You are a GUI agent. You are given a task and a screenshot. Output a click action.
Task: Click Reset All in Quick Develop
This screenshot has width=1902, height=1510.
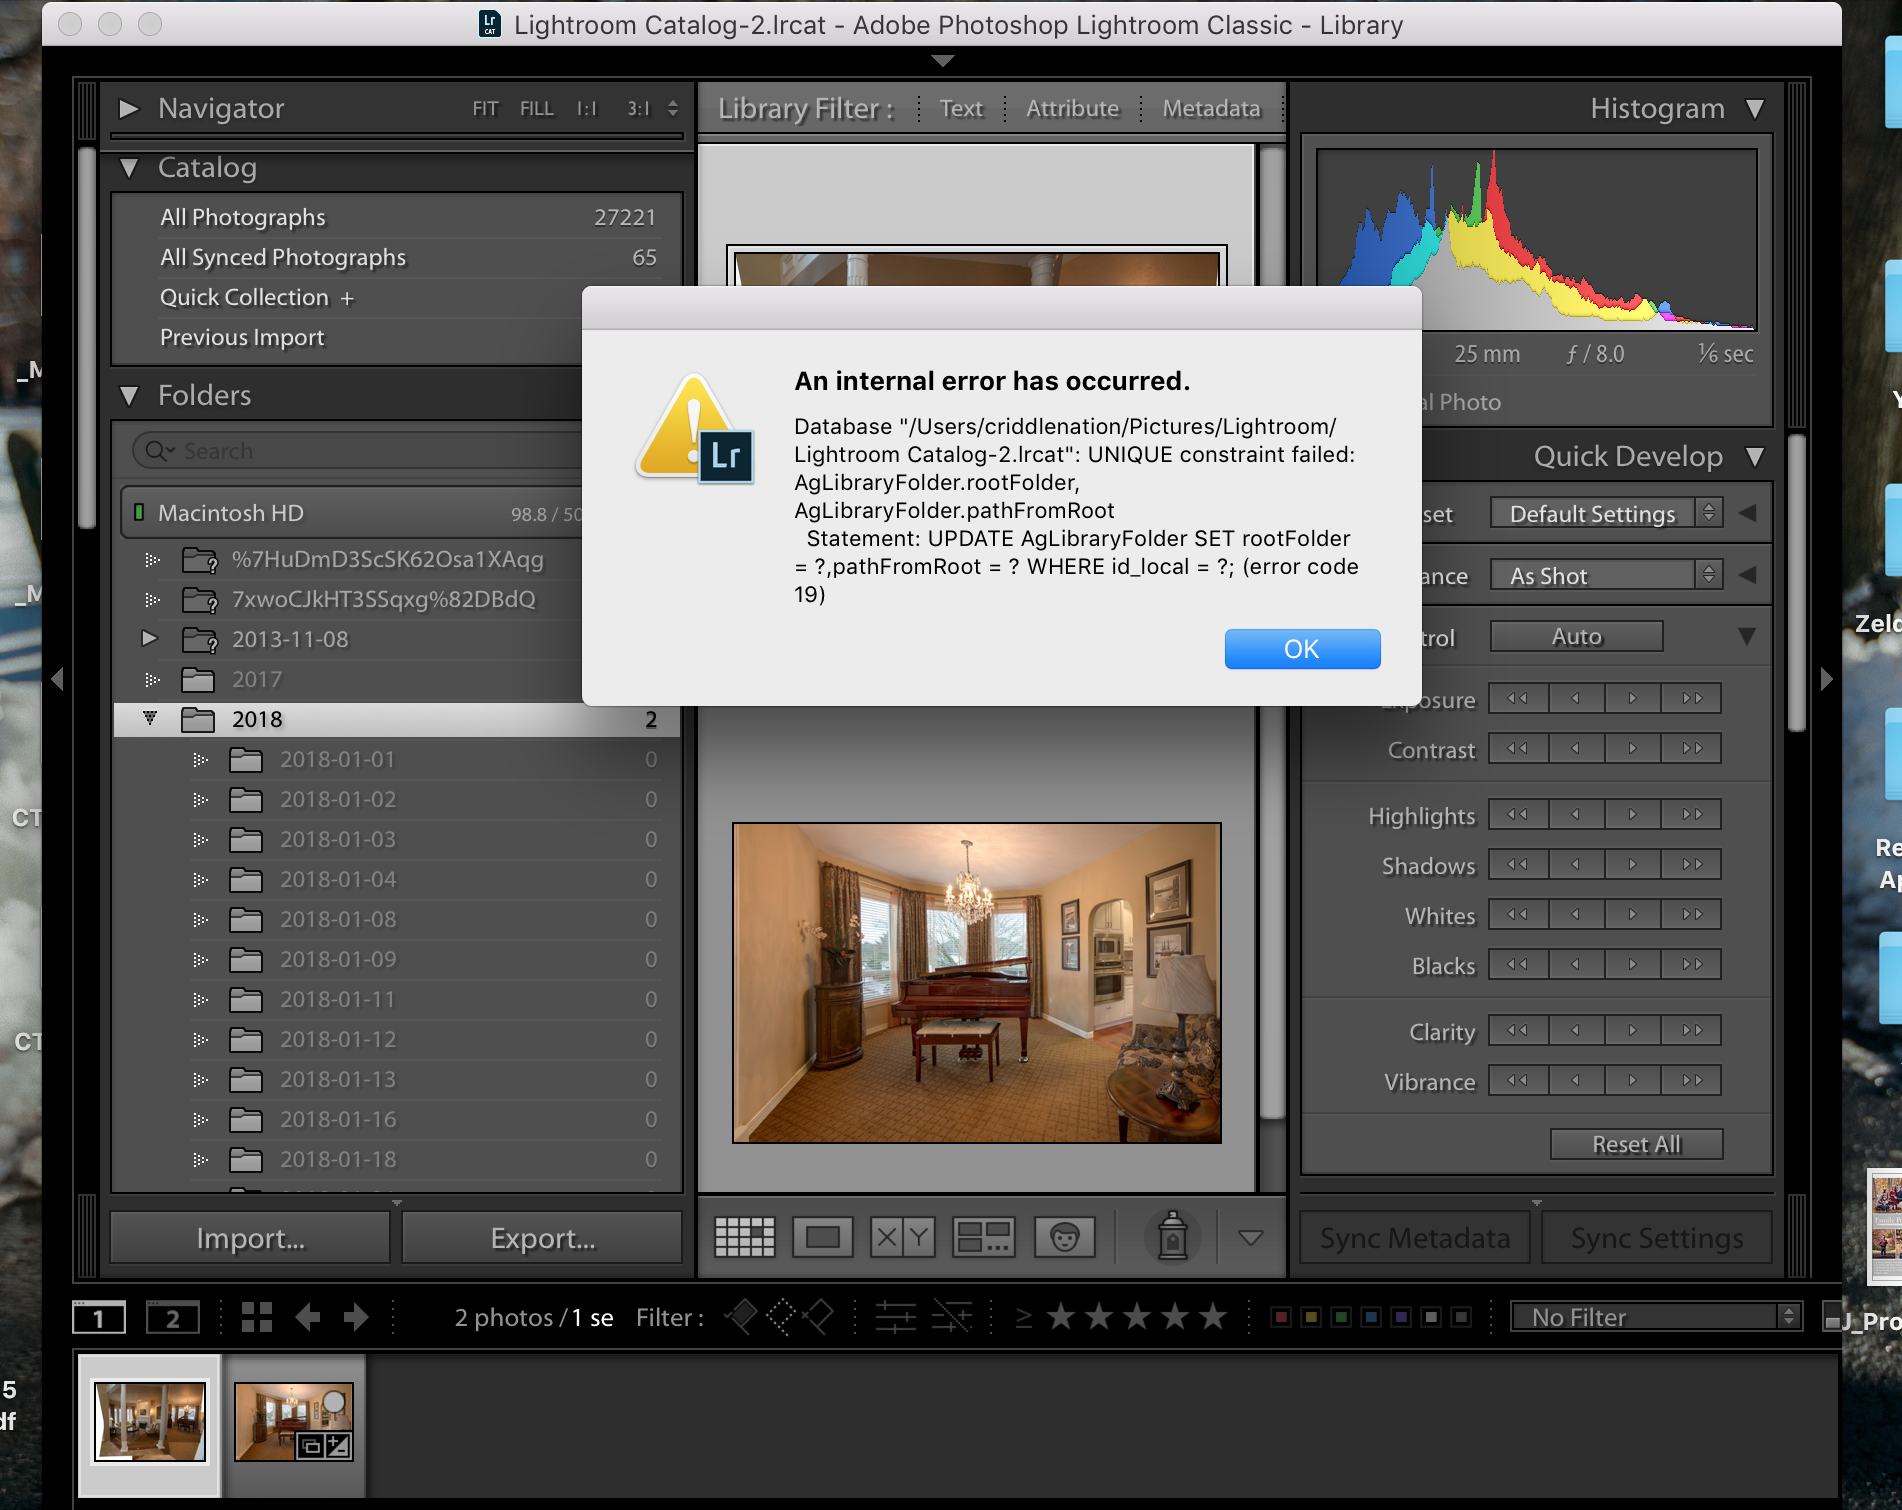coord(1636,1144)
